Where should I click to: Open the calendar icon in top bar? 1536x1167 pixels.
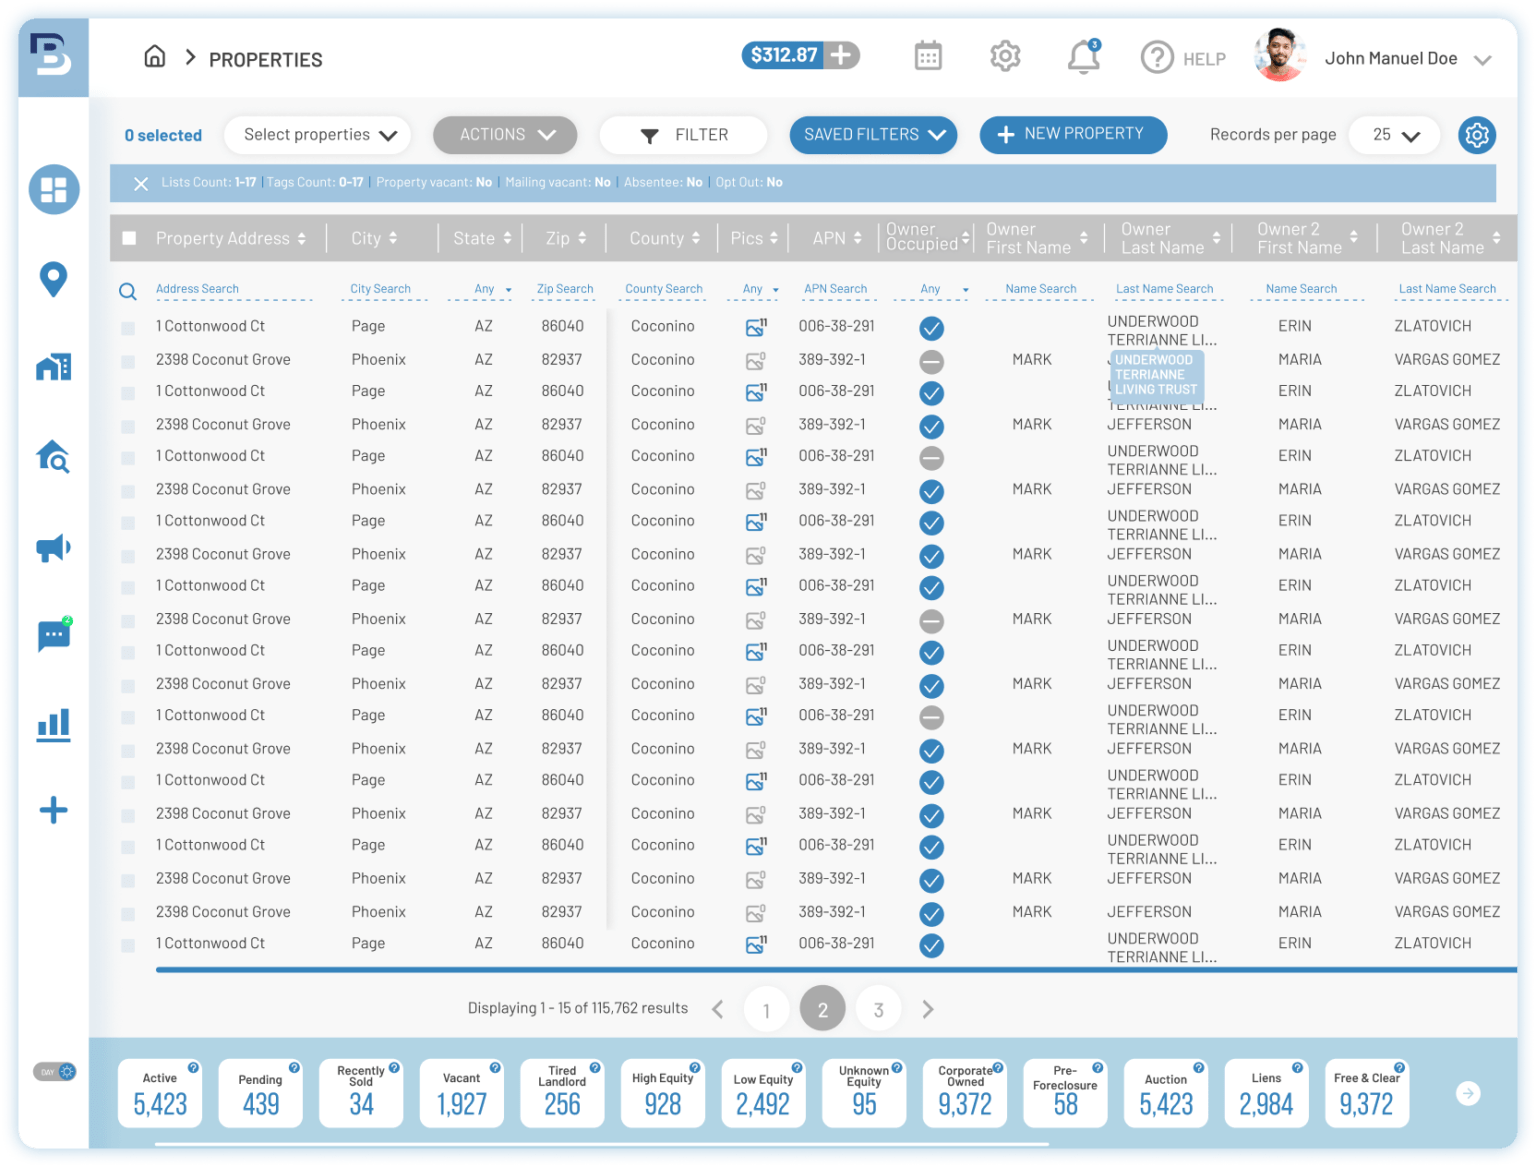[x=928, y=57]
